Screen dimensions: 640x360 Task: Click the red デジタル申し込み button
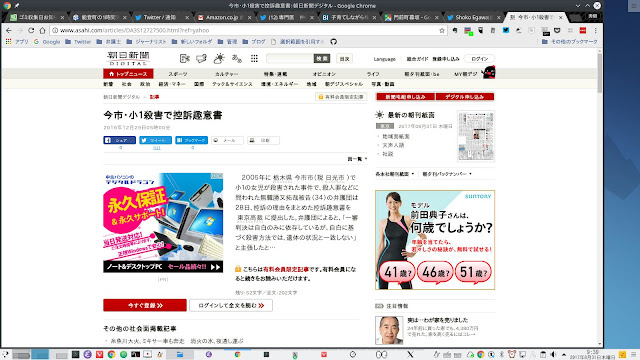point(464,97)
